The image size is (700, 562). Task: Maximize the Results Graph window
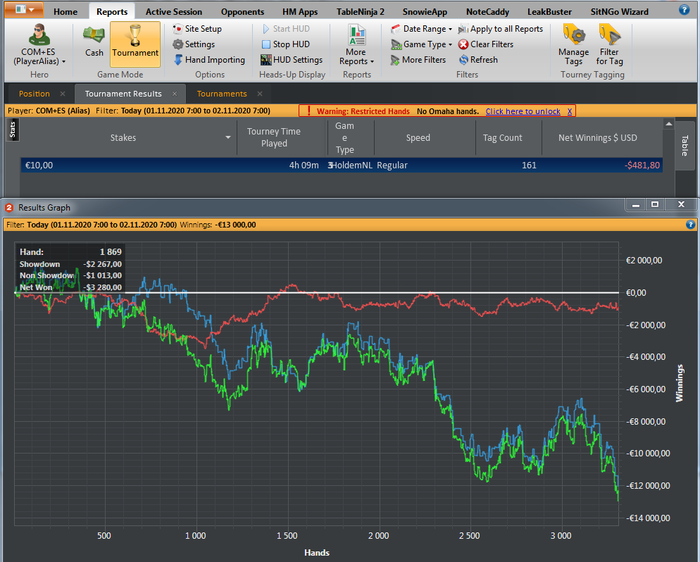coord(655,205)
